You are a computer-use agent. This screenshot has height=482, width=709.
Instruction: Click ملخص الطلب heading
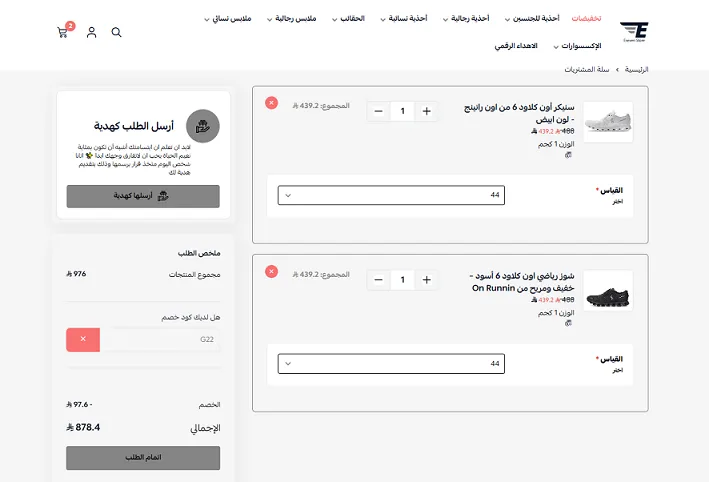click(x=199, y=253)
